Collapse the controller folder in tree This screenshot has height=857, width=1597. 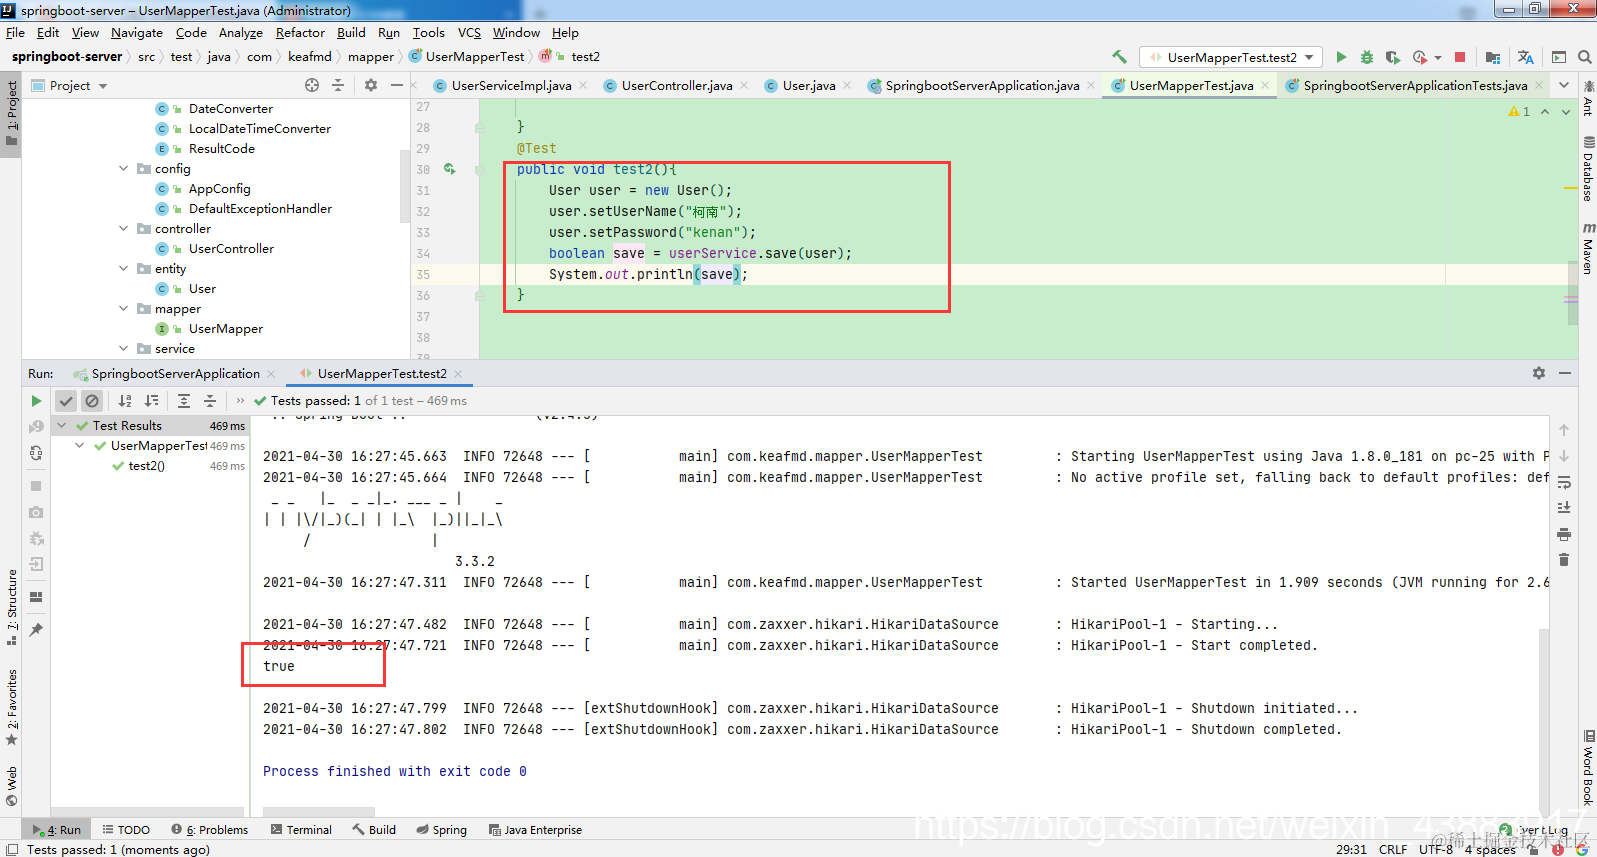[x=124, y=229]
